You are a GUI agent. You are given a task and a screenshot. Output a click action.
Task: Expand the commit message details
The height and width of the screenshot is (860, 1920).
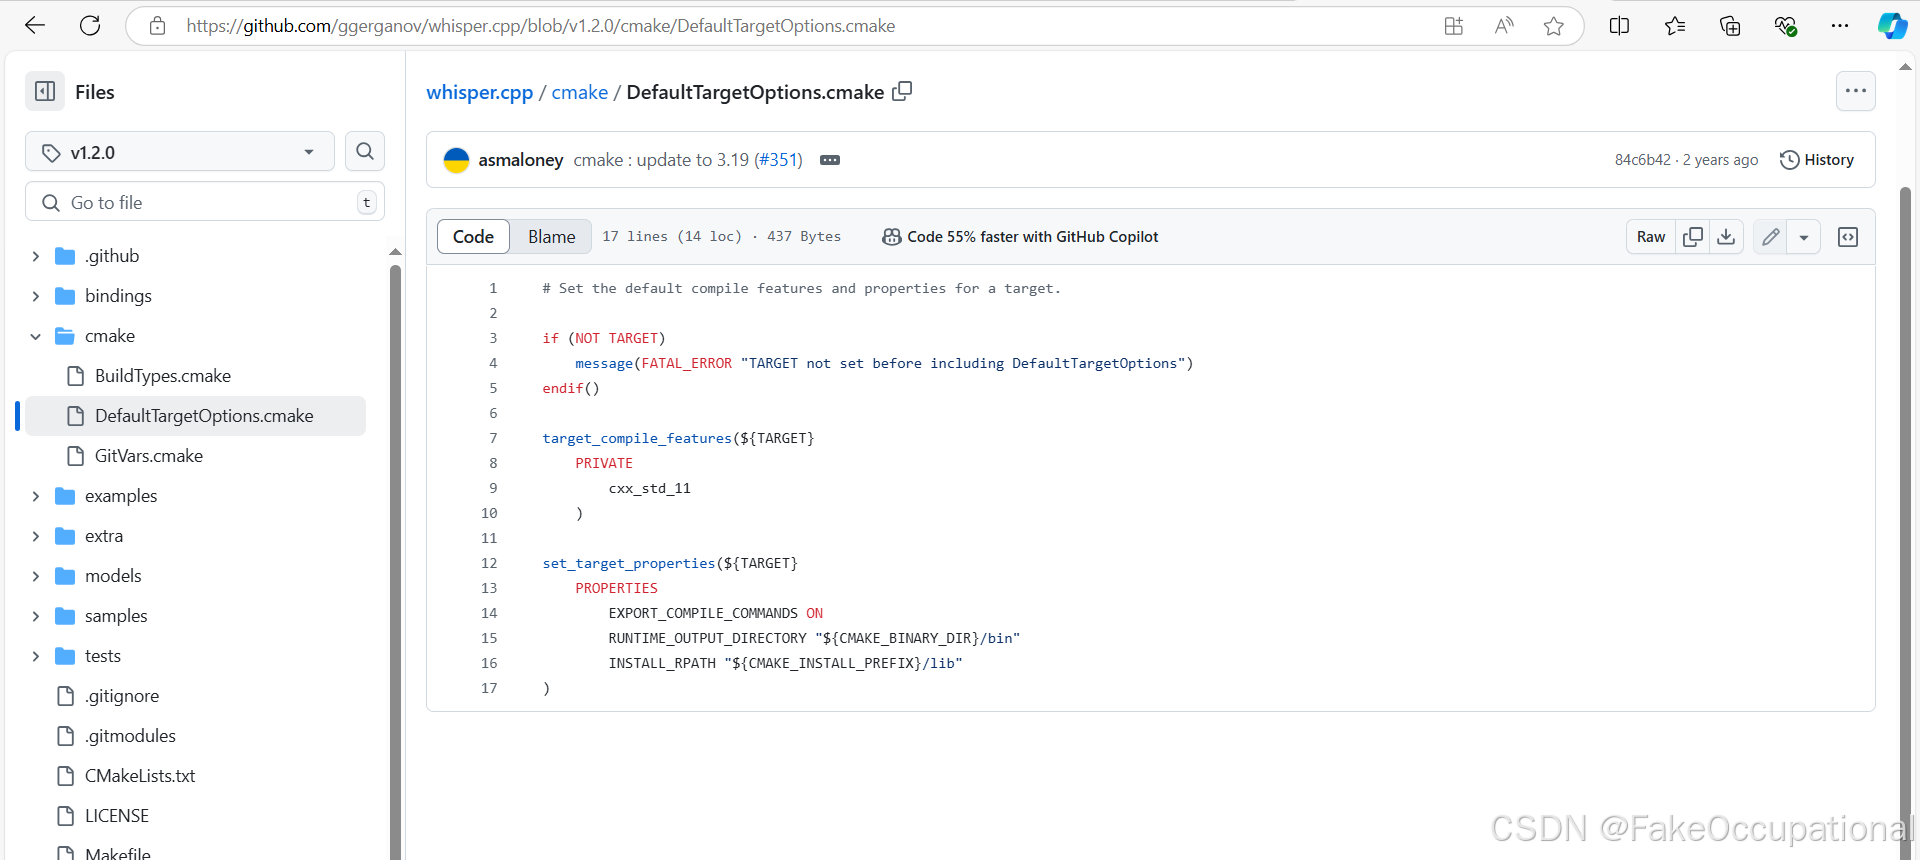(830, 160)
